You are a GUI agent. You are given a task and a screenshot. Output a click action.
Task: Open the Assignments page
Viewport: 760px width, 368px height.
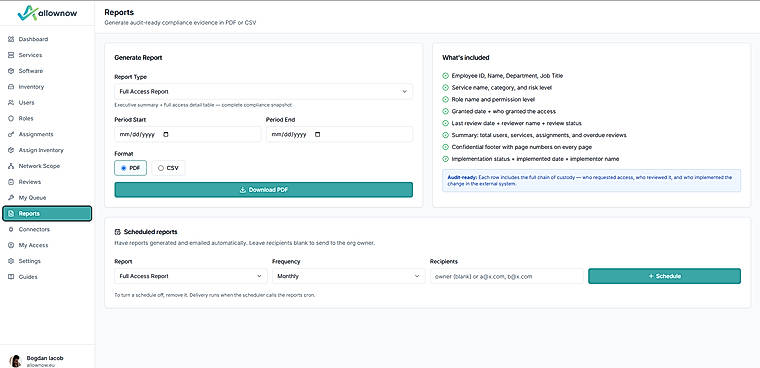(x=47, y=134)
